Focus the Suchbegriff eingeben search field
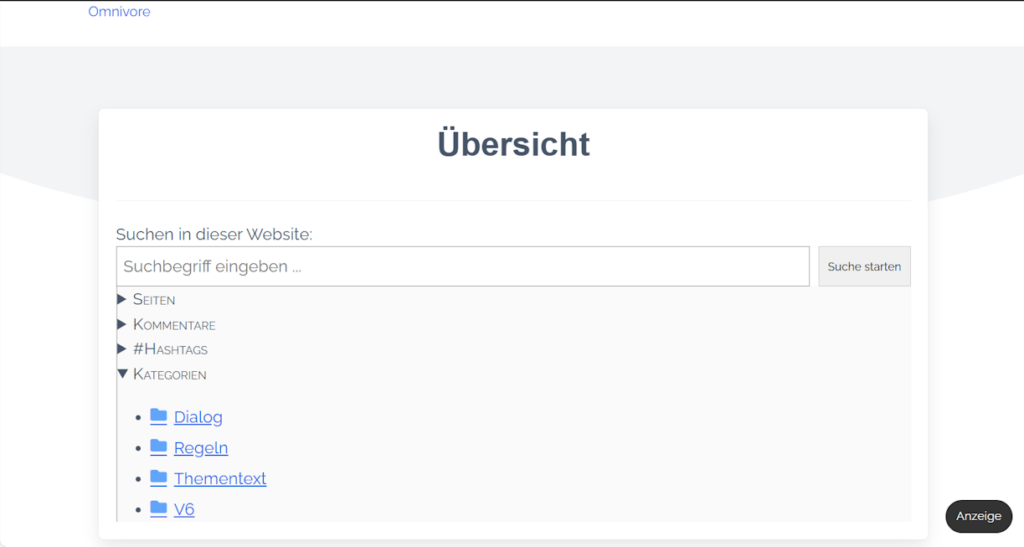 click(x=462, y=267)
